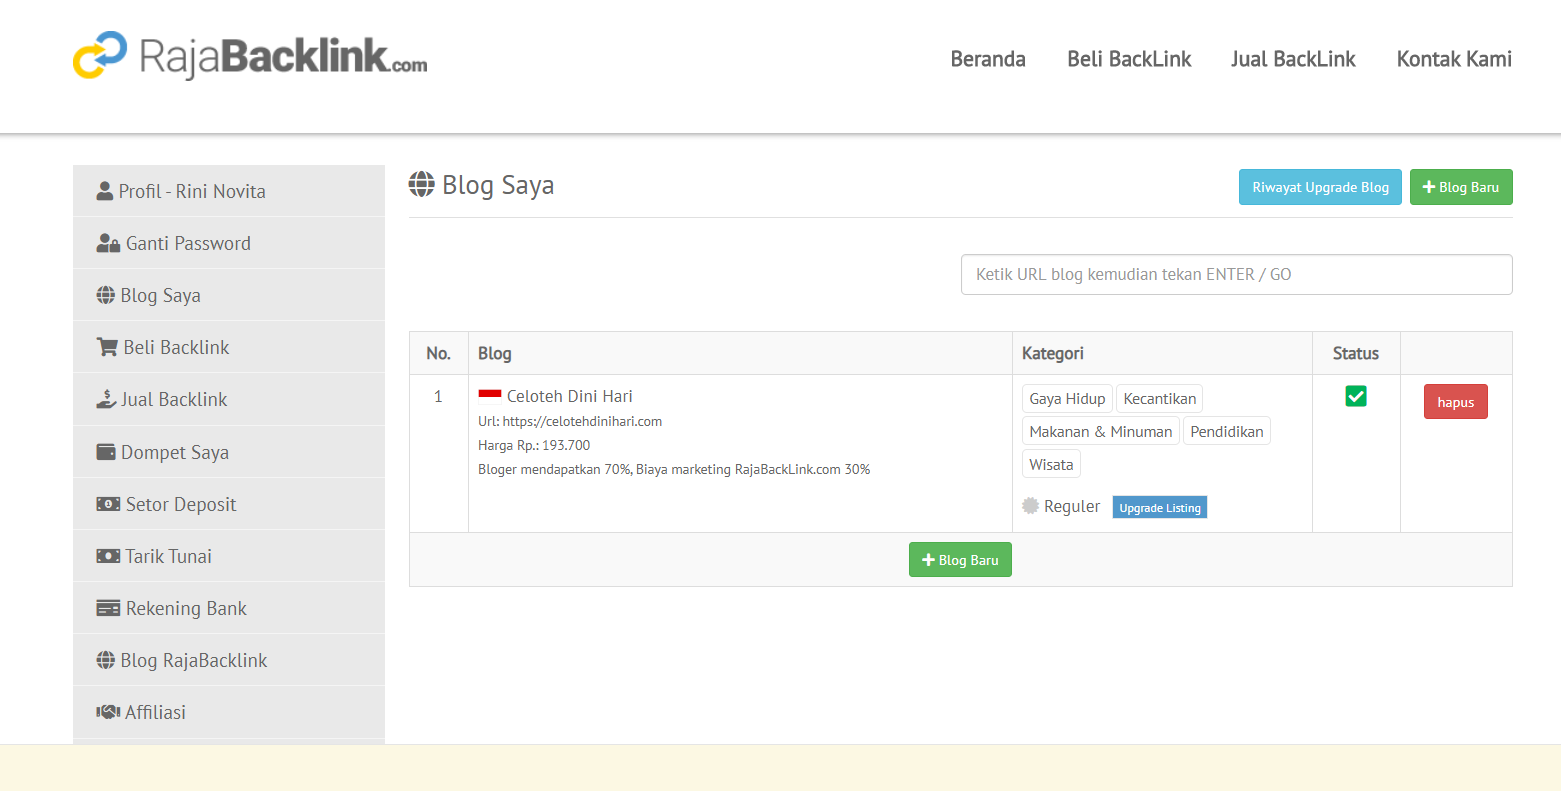Open Kontak Kami in the top navigation
Screen dimensions: 1561x791
point(1454,59)
